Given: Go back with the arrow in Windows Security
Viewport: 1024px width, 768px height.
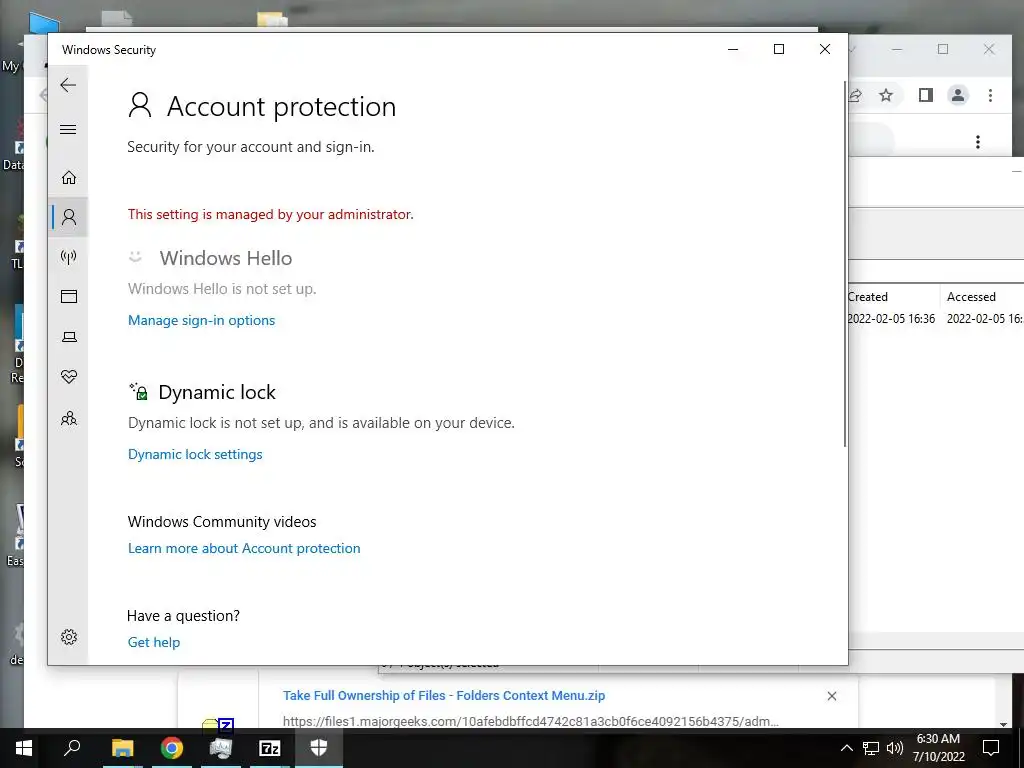Looking at the screenshot, I should point(68,85).
